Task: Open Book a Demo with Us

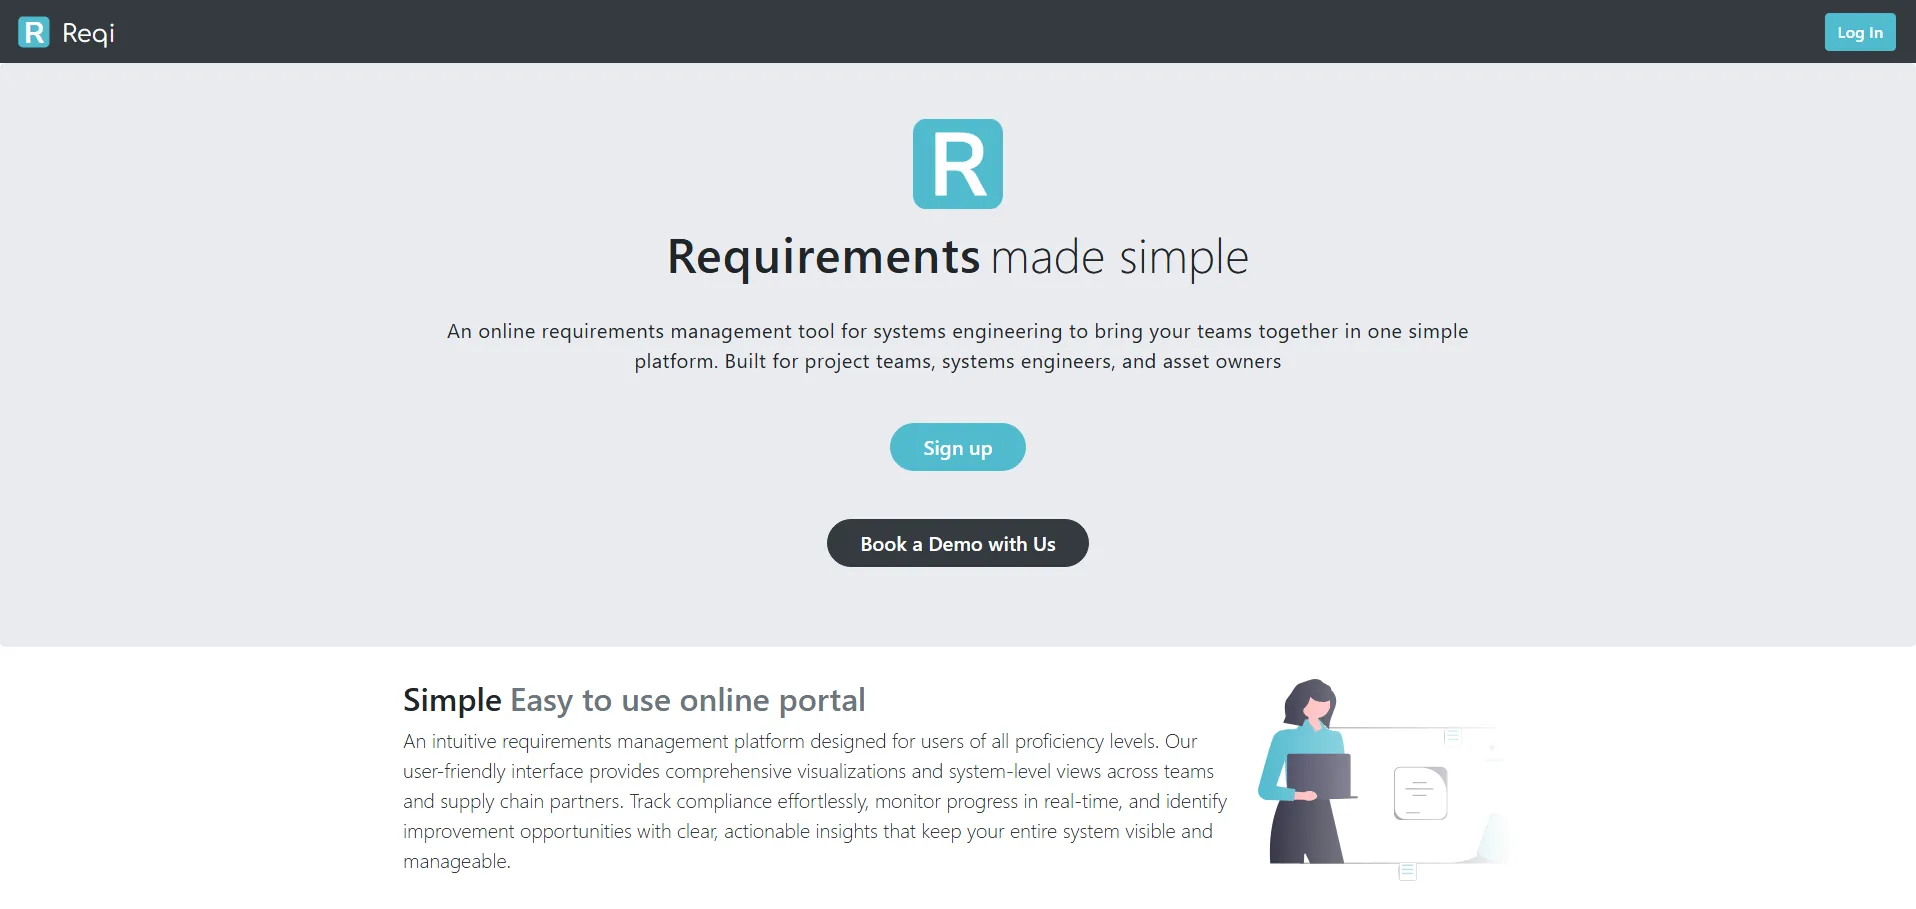Action: [957, 543]
